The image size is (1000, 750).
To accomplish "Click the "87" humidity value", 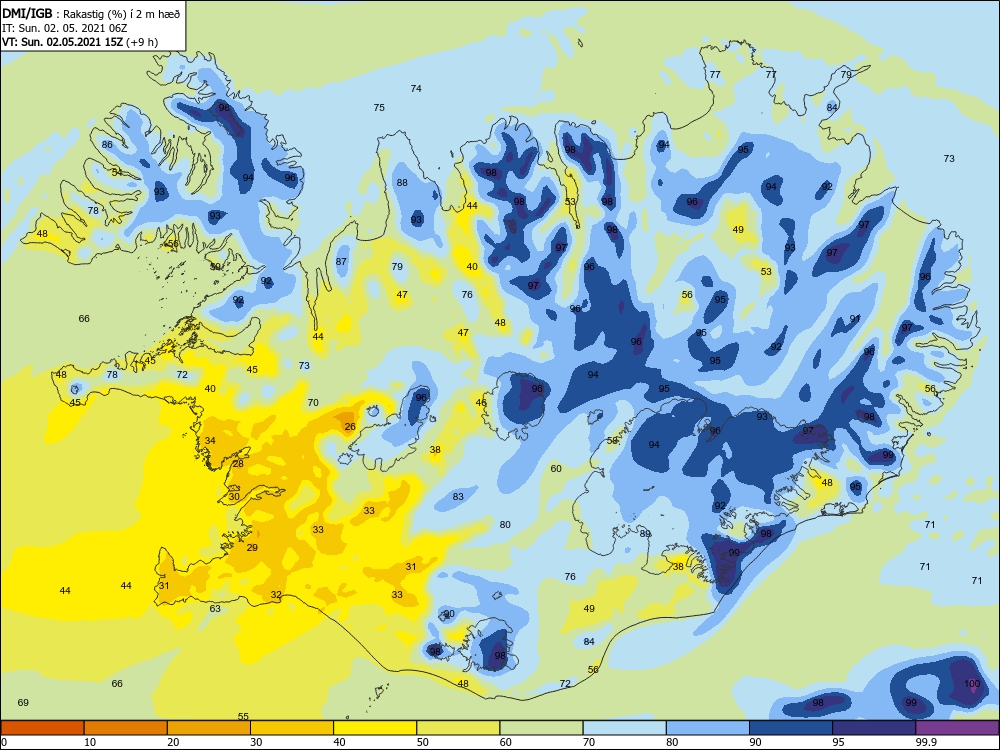I will [x=341, y=261].
